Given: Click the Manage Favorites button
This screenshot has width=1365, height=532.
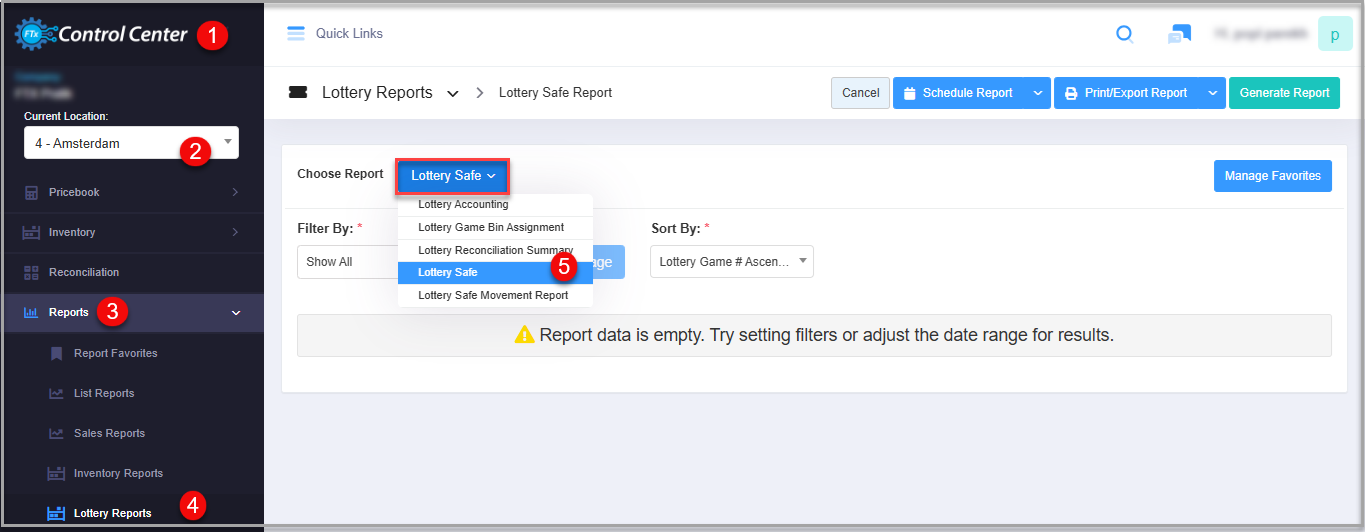Looking at the screenshot, I should pos(1272,175).
